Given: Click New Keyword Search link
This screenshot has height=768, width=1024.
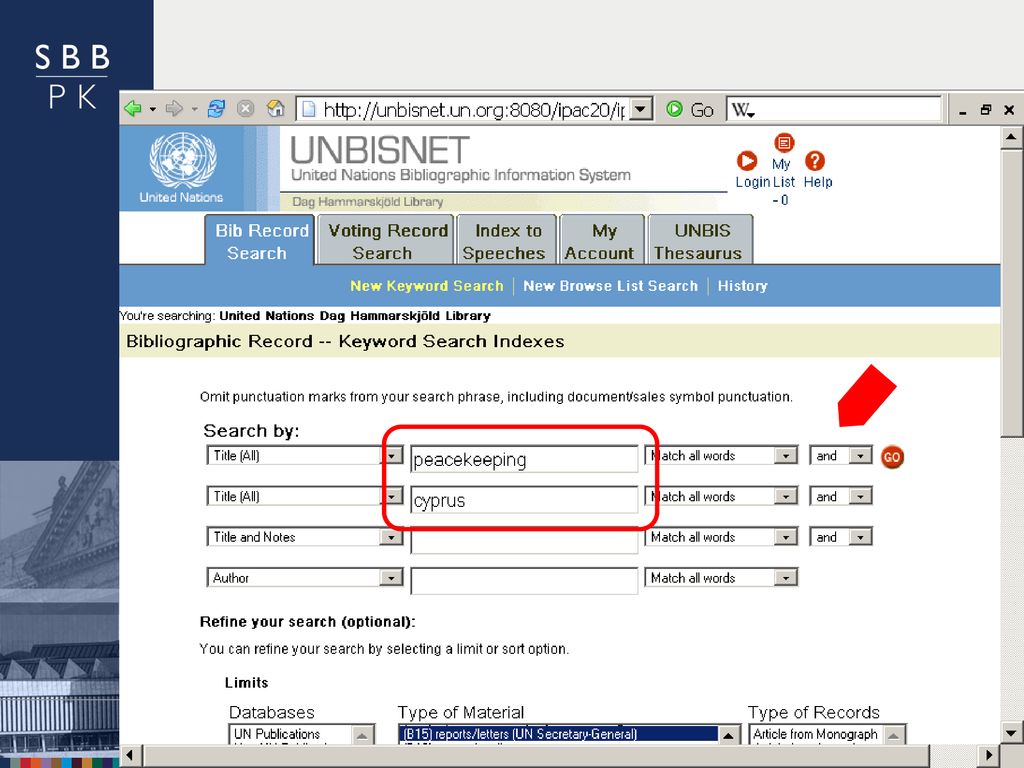Looking at the screenshot, I should 426,286.
